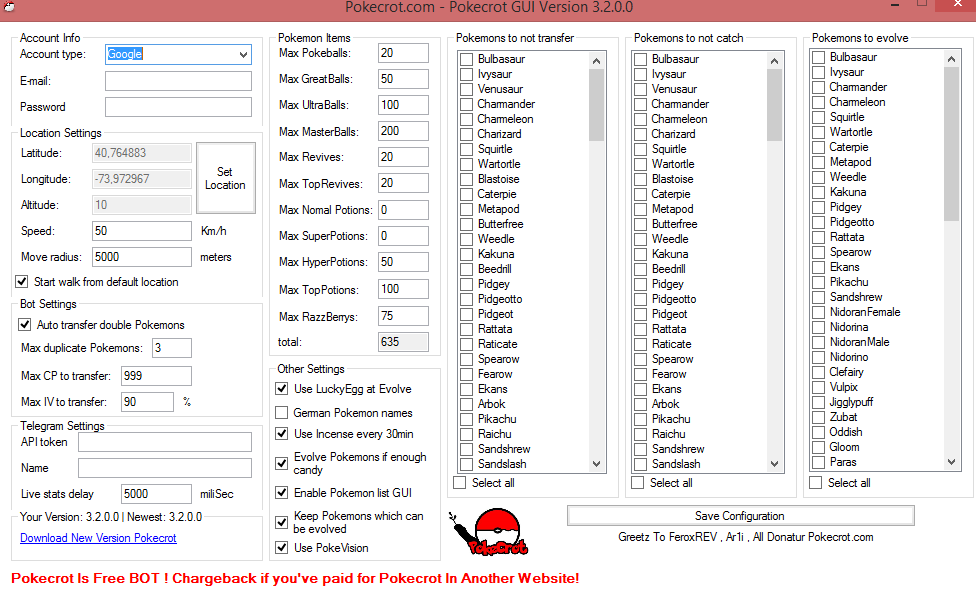Click the Max UltraBalls field
The image size is (976, 589).
[403, 105]
